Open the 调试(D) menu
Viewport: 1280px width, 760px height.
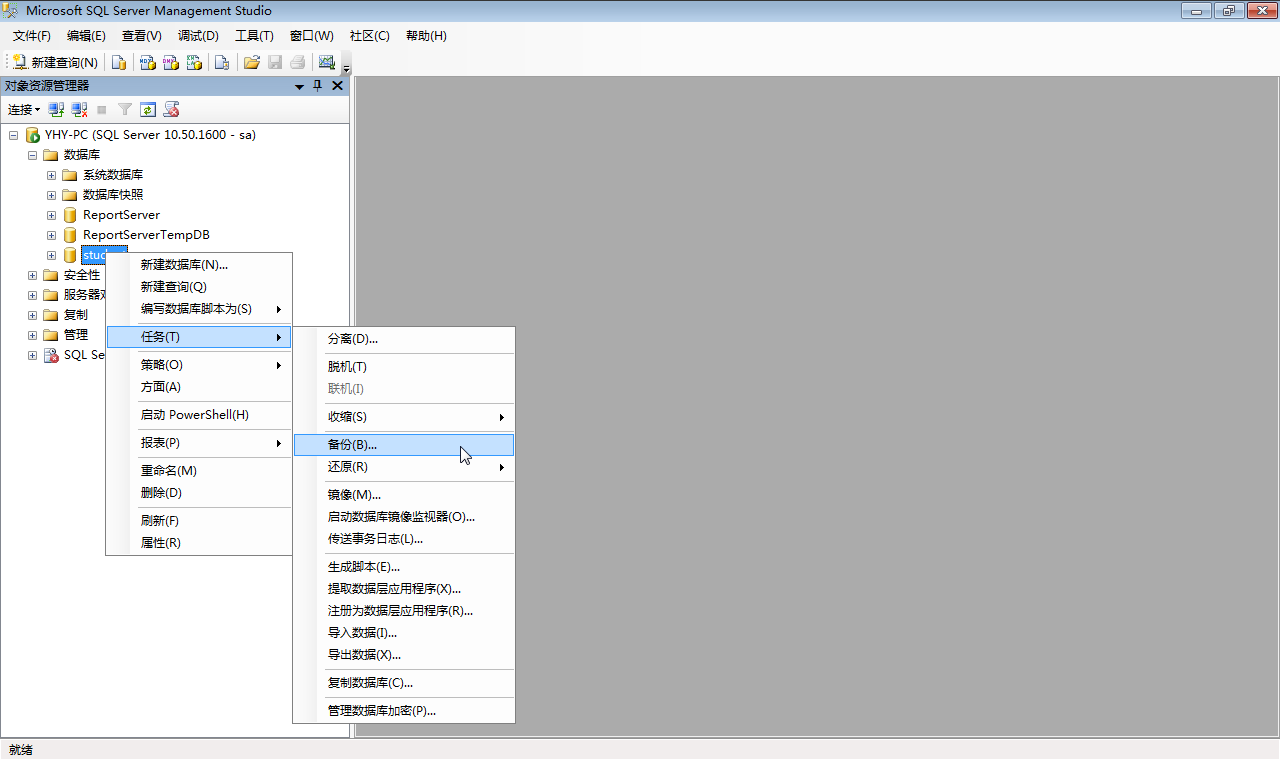tap(198, 36)
